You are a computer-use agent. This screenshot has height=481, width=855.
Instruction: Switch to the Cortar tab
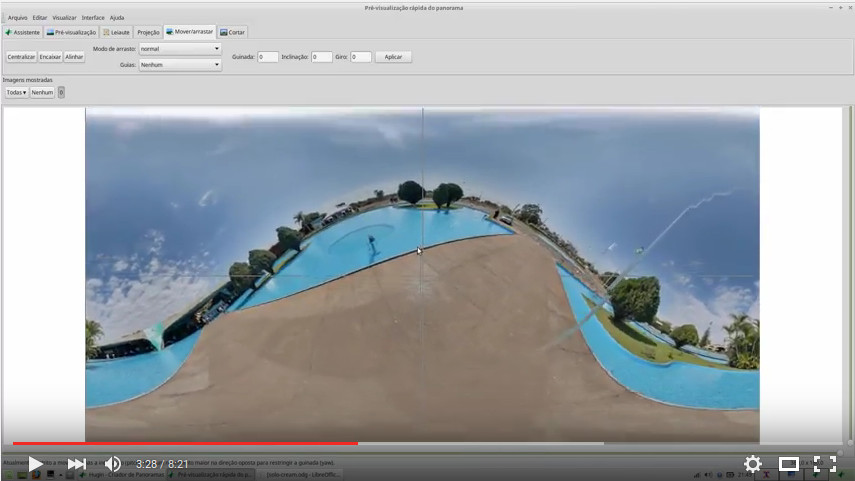(x=232, y=32)
